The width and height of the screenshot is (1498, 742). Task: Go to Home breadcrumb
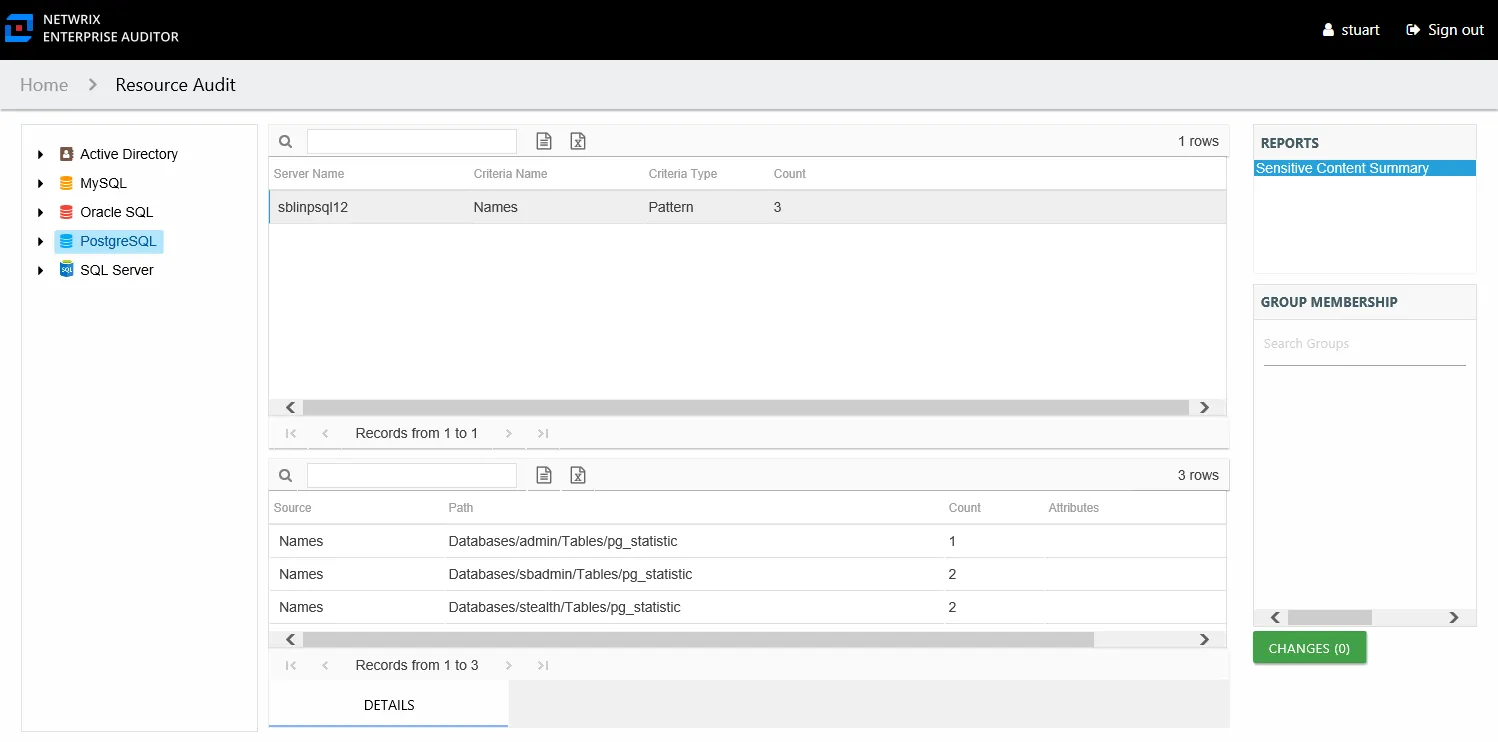click(x=44, y=85)
